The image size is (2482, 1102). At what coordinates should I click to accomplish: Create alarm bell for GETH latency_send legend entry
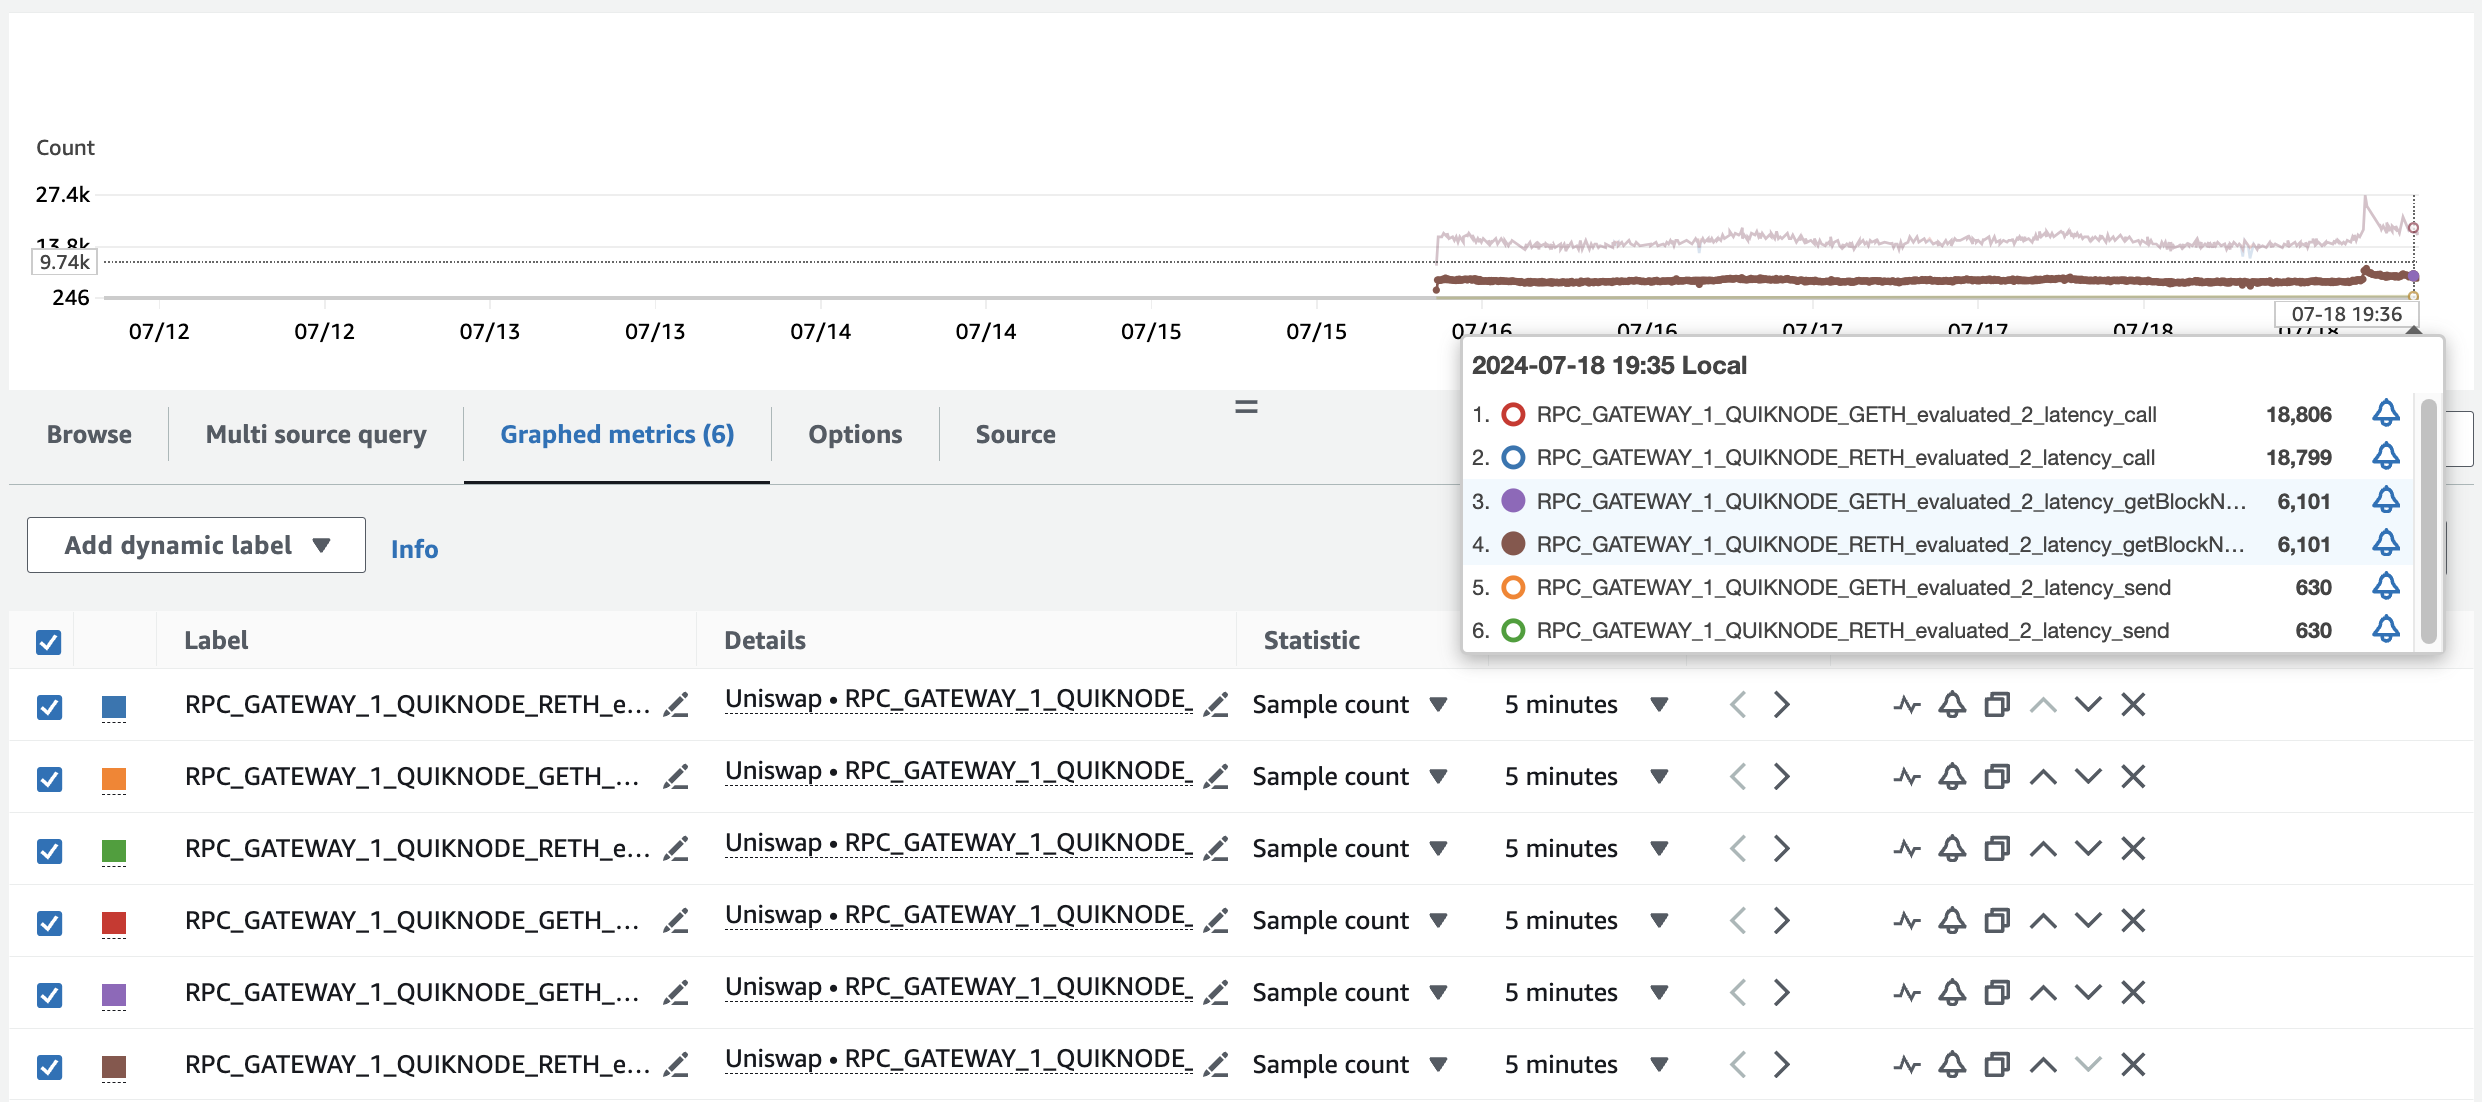2386,586
